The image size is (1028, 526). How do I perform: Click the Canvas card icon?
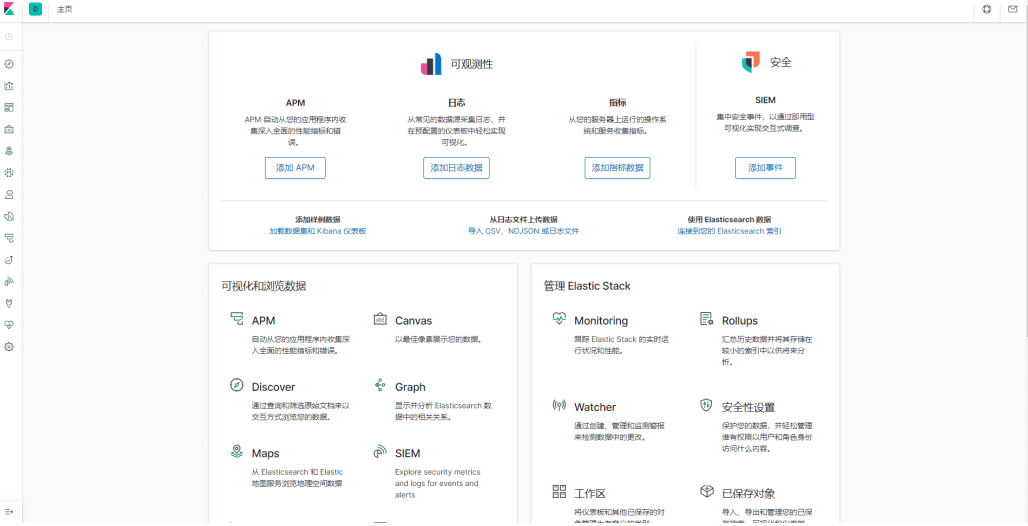point(380,319)
